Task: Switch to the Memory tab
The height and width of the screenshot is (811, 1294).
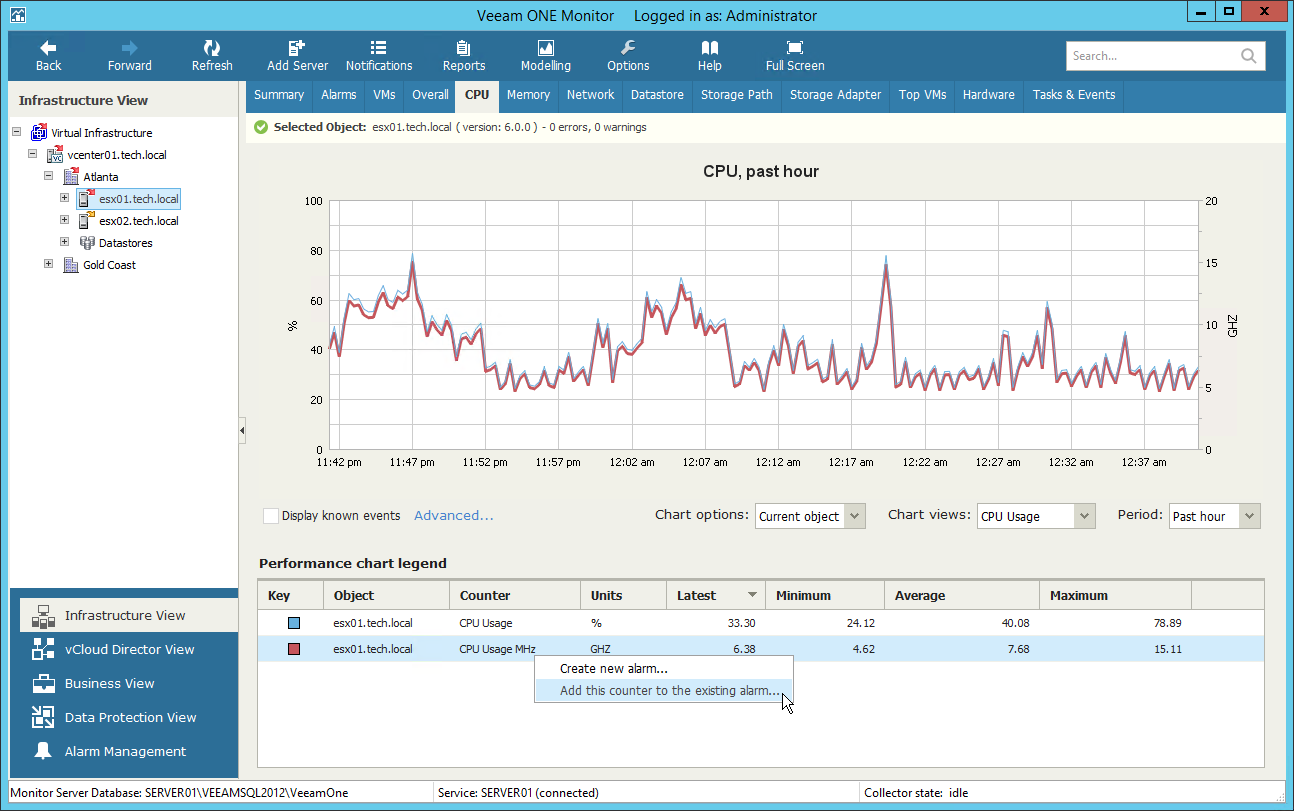Action: pyautogui.click(x=528, y=95)
